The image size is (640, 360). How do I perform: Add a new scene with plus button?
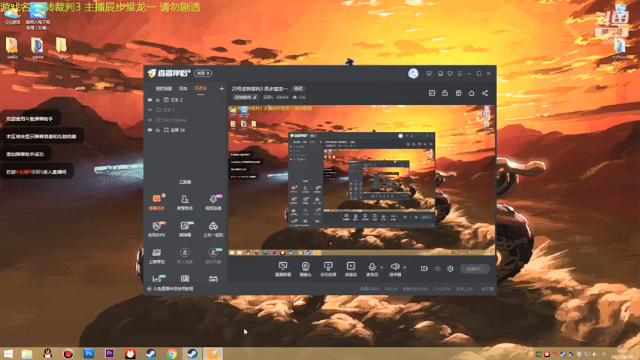point(221,88)
